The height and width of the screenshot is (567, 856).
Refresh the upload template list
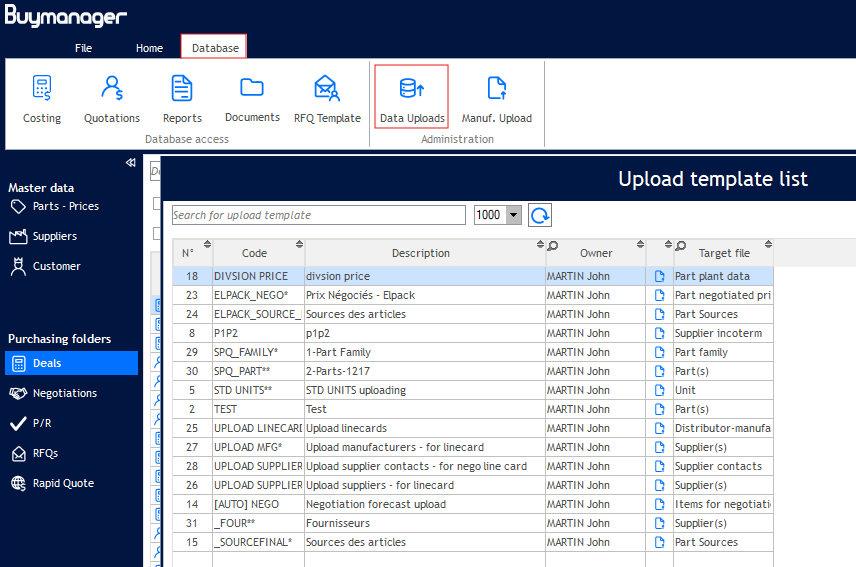coord(540,215)
